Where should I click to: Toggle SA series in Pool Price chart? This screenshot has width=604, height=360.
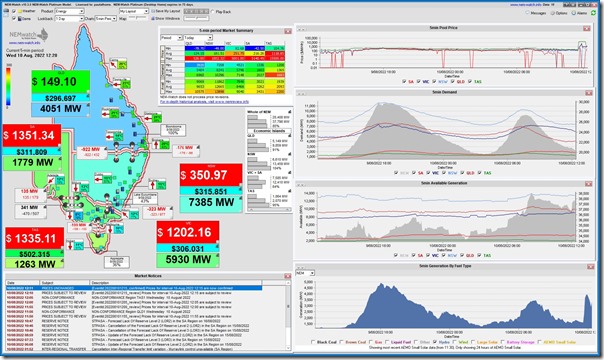(x=404, y=82)
